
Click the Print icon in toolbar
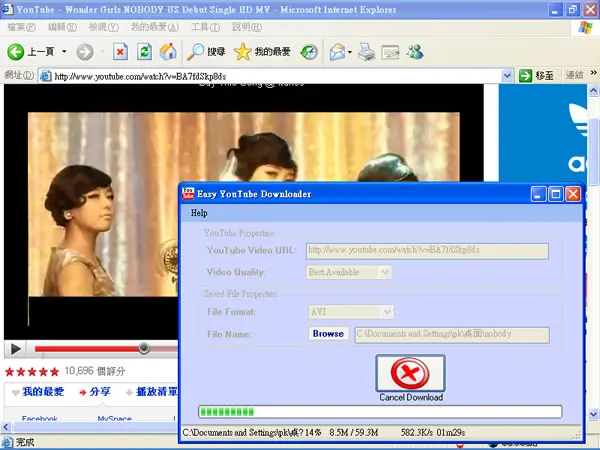[x=366, y=52]
